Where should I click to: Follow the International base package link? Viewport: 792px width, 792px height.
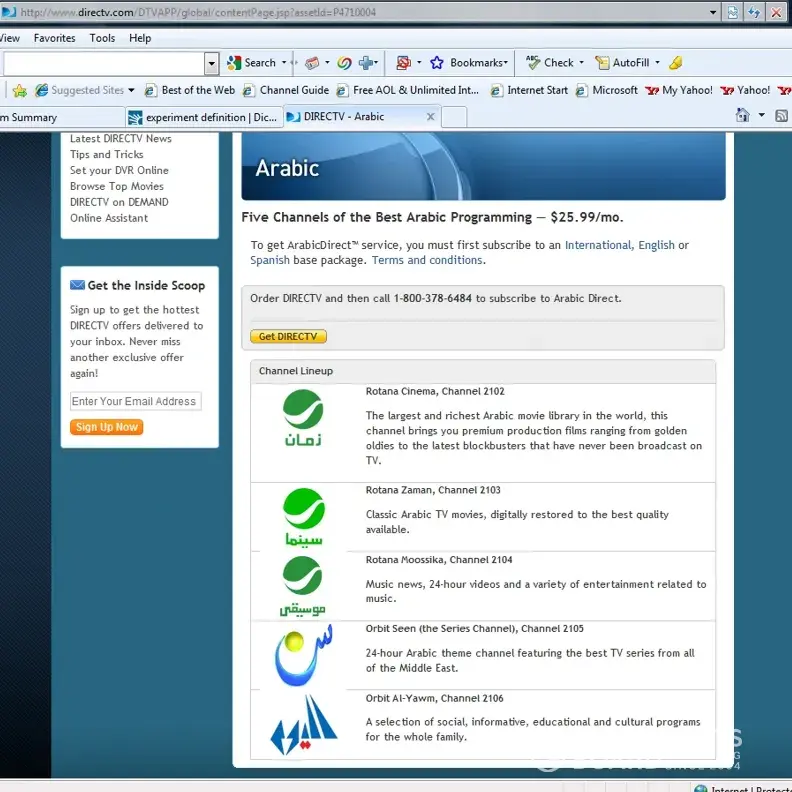tap(598, 245)
